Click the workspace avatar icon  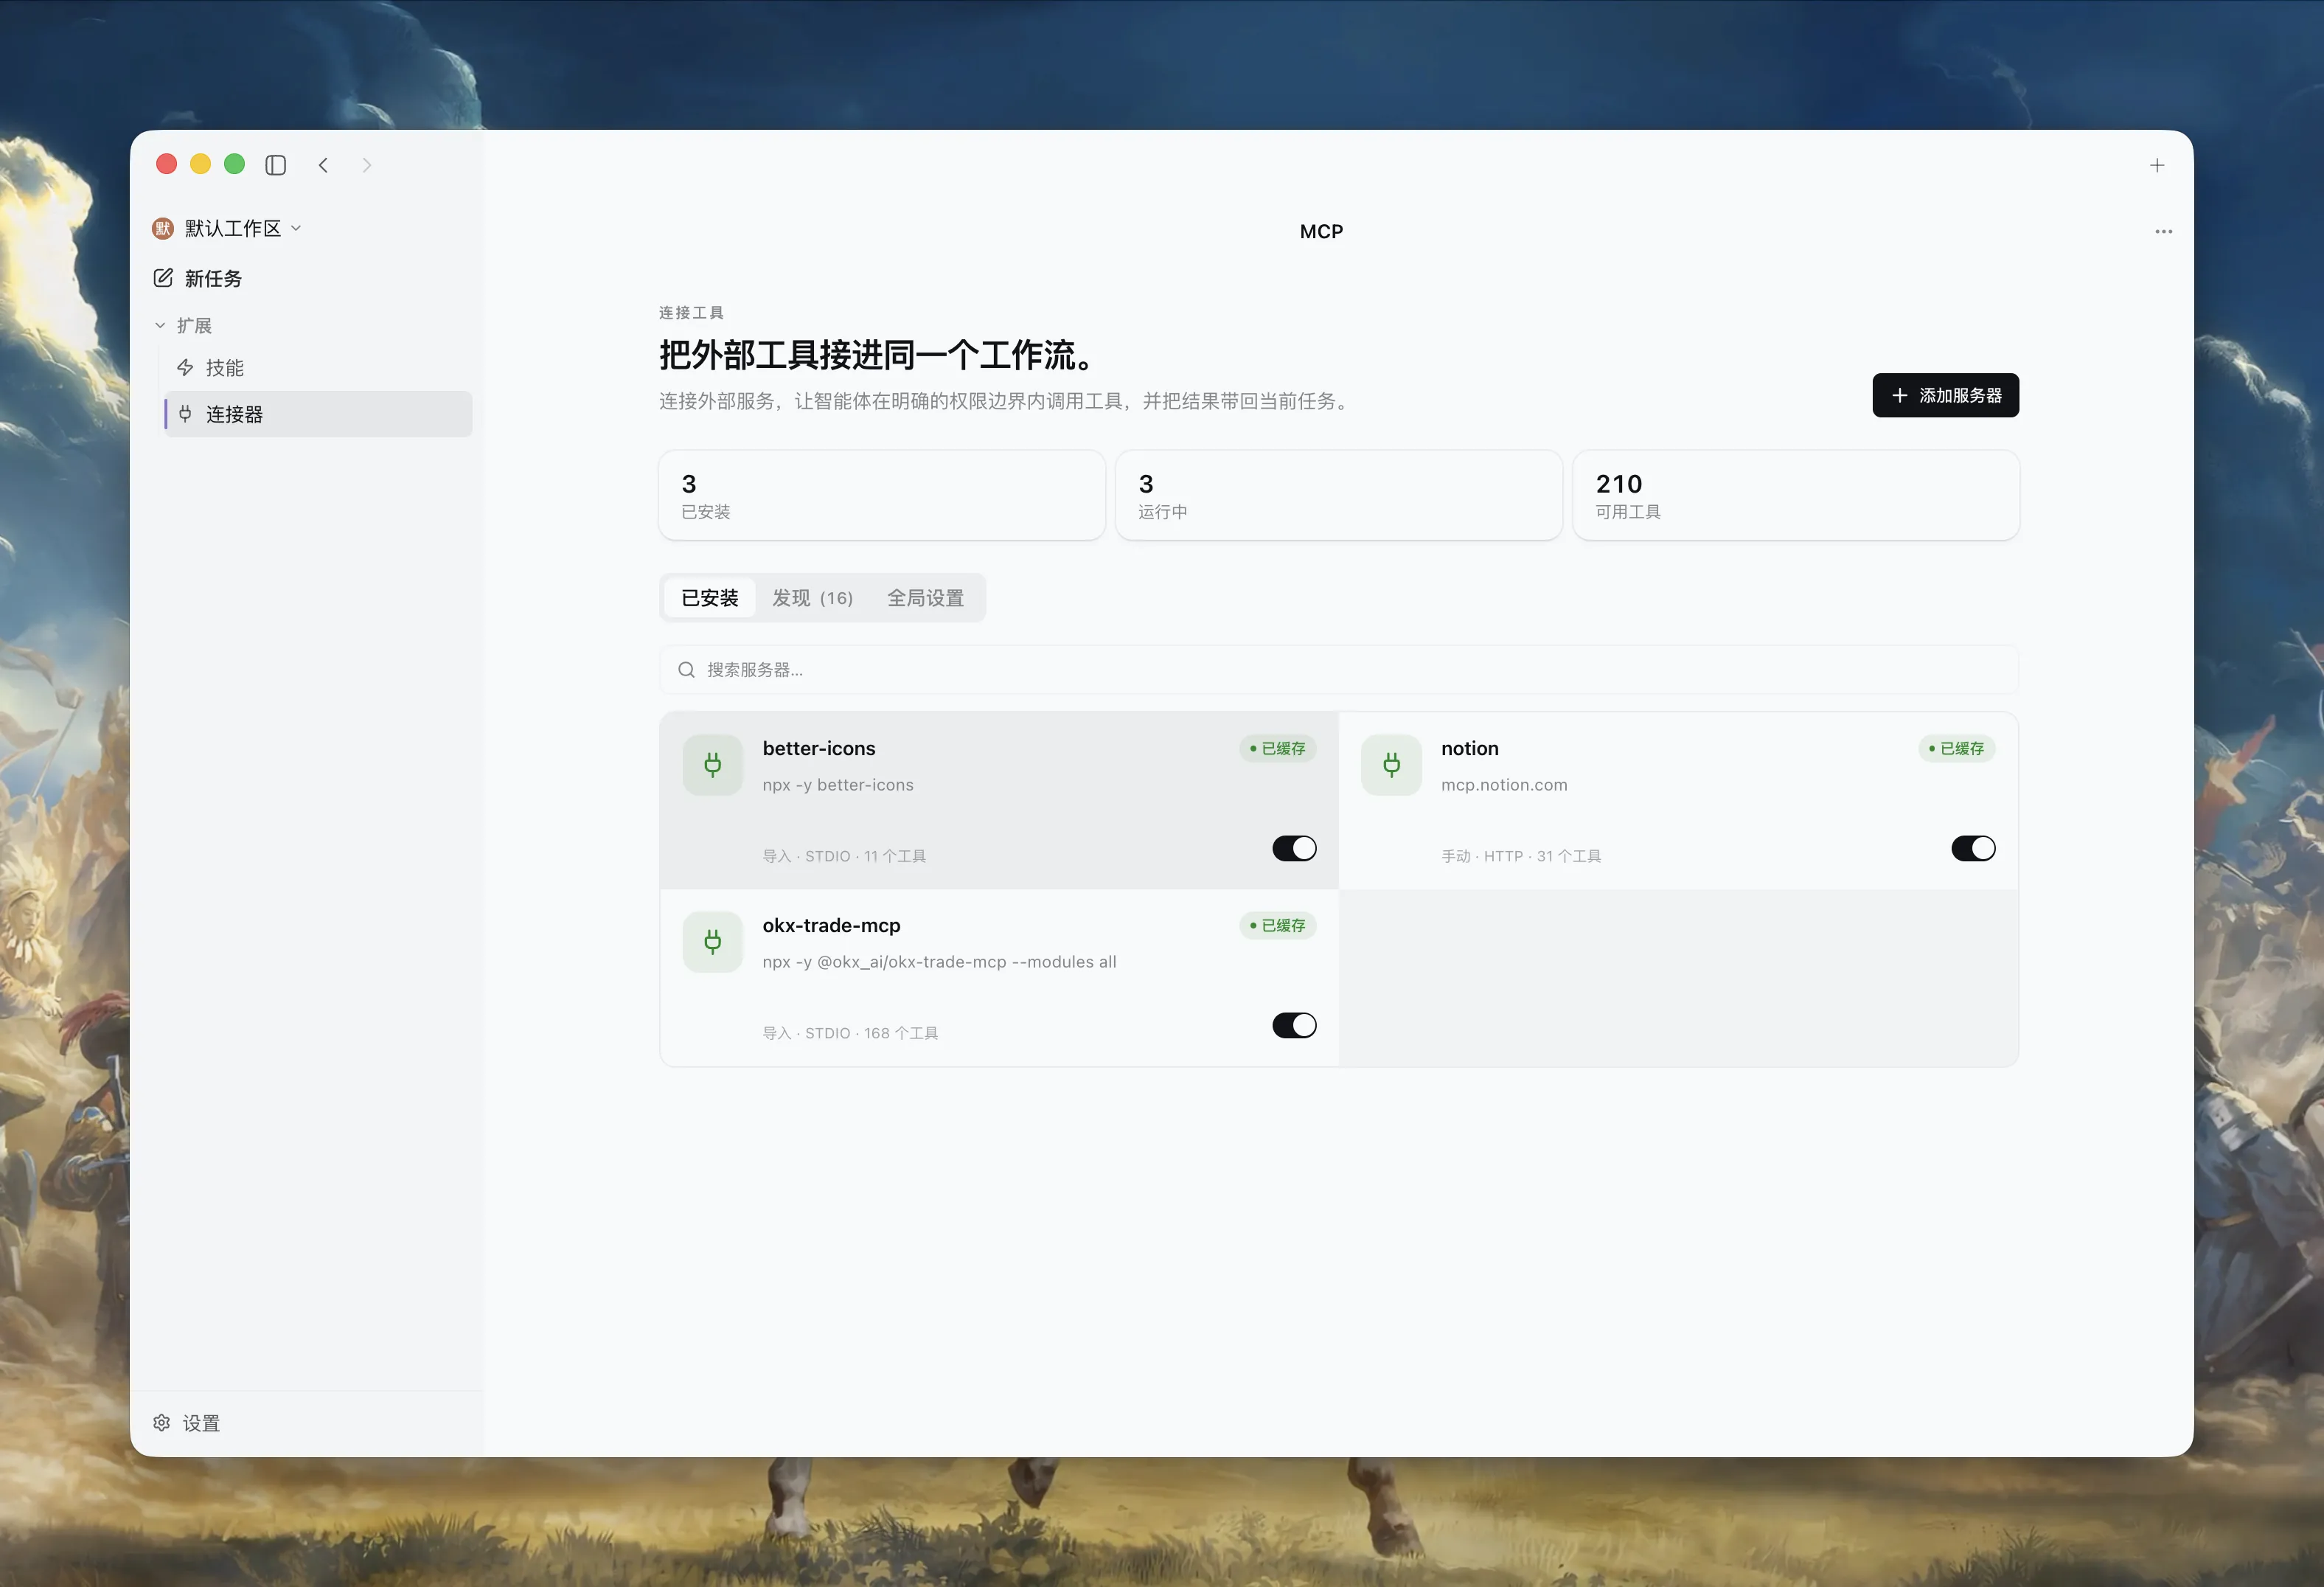[163, 228]
